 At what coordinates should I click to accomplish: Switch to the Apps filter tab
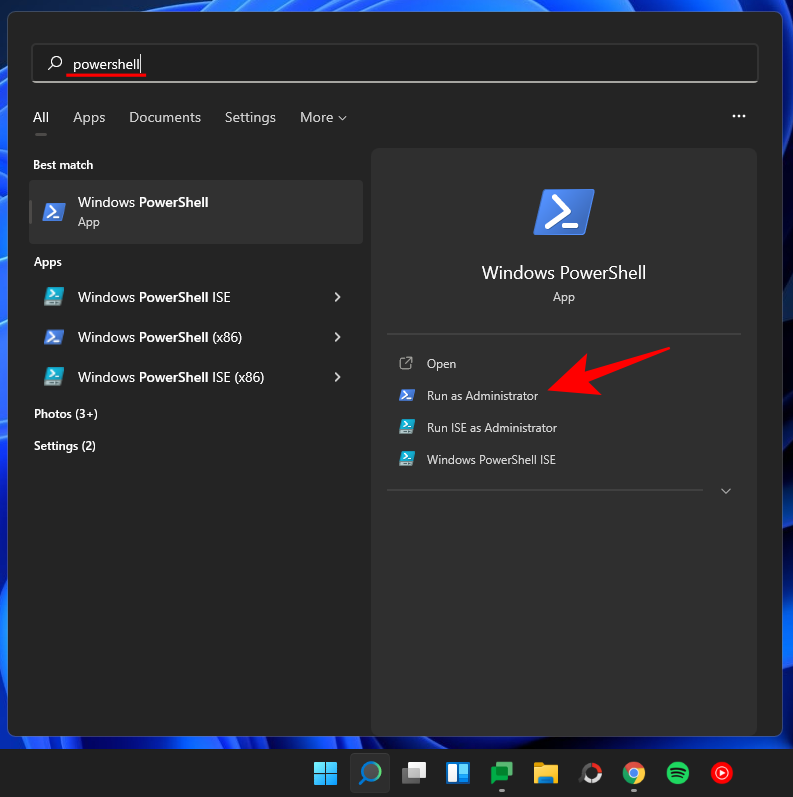pyautogui.click(x=89, y=117)
